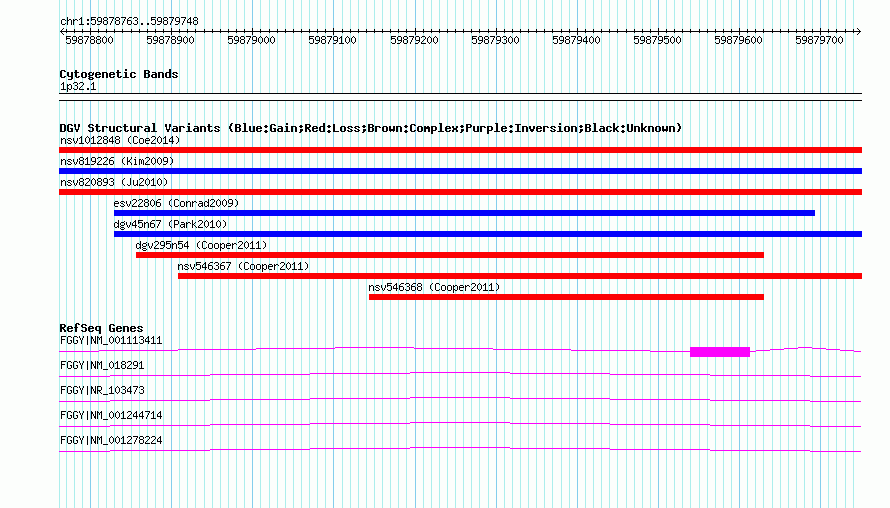
Task: Click the nsv820893 (Ju2010) red loss bar
Action: (x=460, y=192)
